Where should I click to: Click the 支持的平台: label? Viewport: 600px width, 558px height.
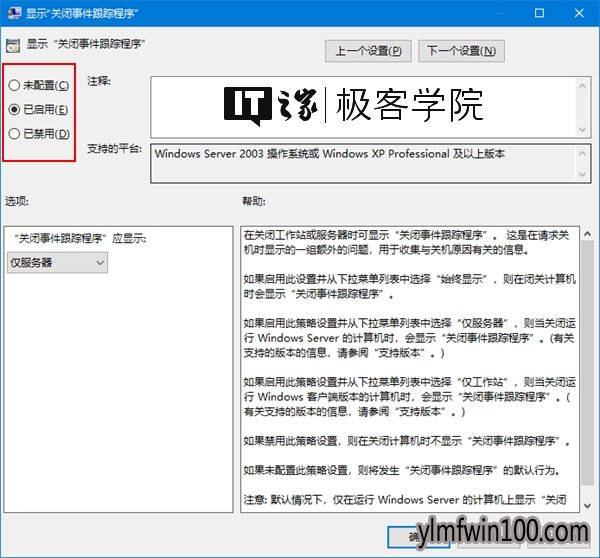pos(114,148)
